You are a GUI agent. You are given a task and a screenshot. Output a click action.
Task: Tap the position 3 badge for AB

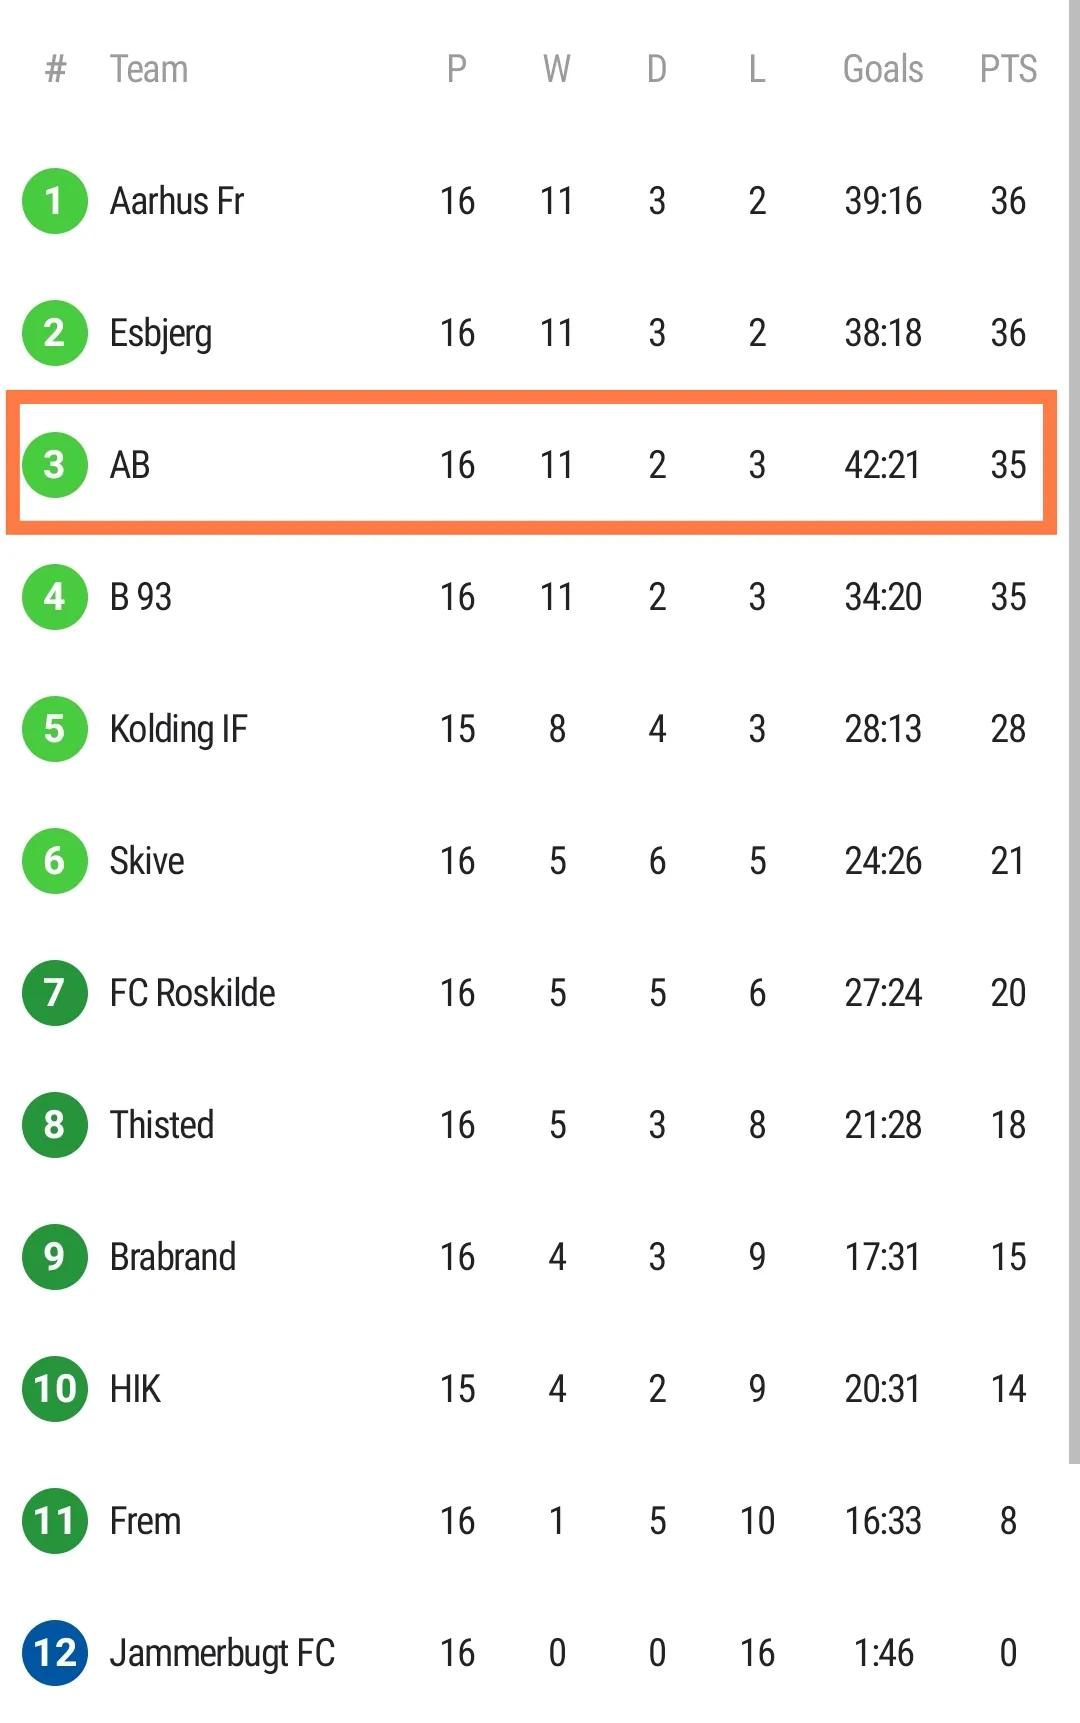[x=54, y=465]
